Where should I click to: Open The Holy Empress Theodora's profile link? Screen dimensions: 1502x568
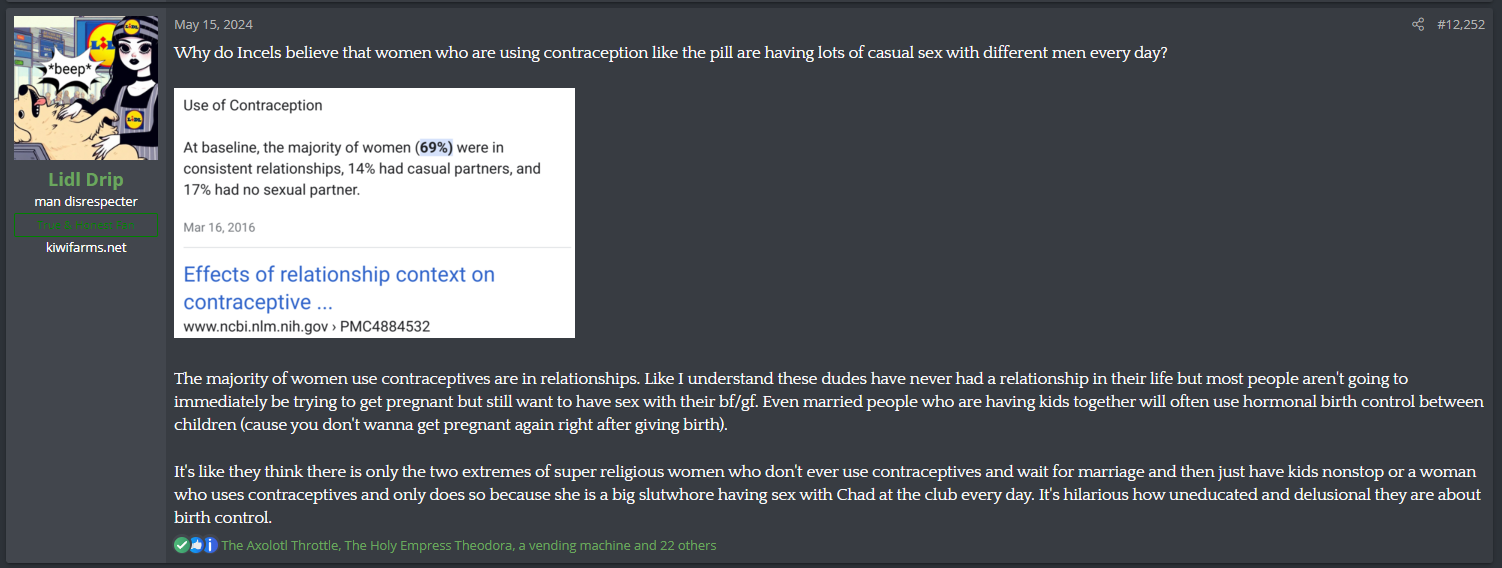(427, 545)
